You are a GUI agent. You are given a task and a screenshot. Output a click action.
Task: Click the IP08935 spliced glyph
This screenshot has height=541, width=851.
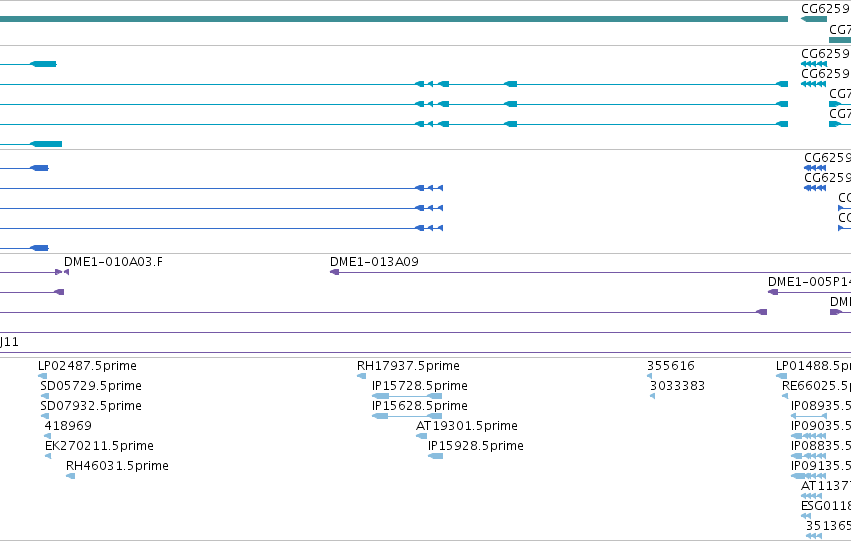(809, 416)
